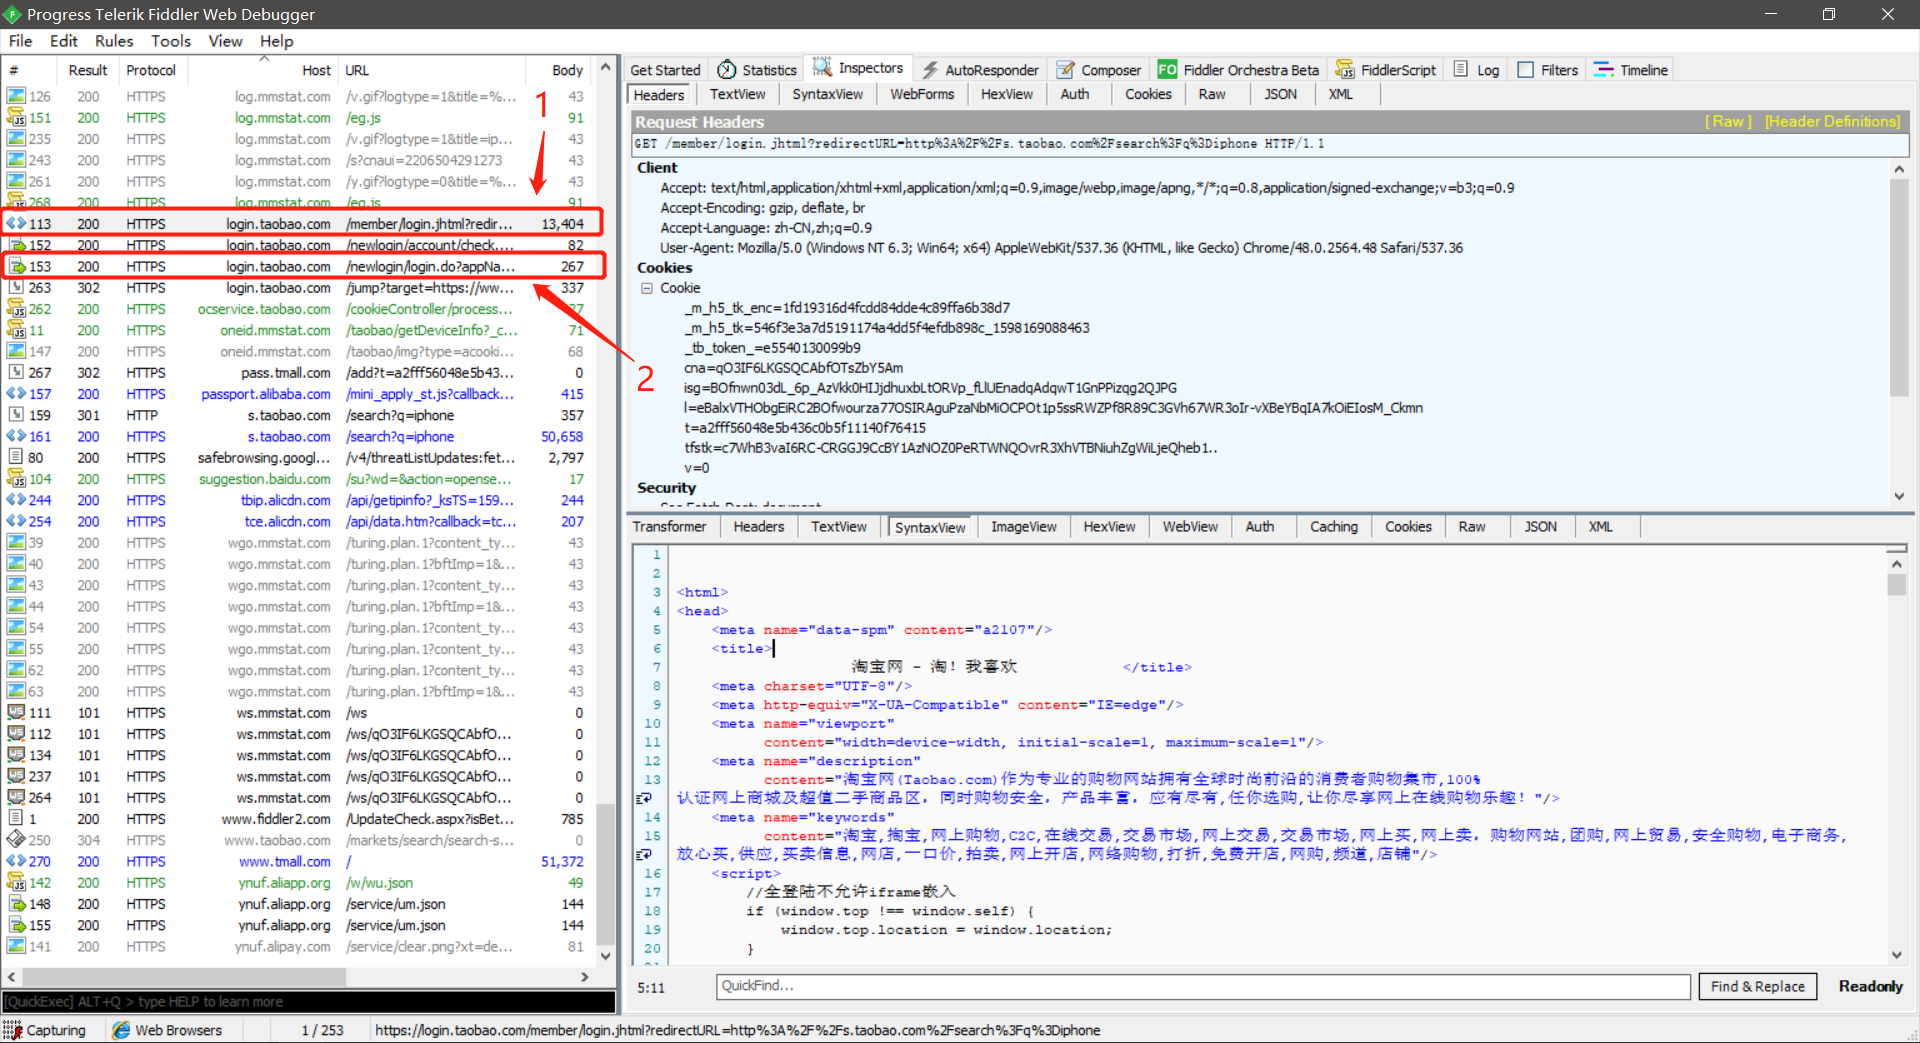Switch to the AutoResponder tab
The image size is (1920, 1043).
(980, 69)
